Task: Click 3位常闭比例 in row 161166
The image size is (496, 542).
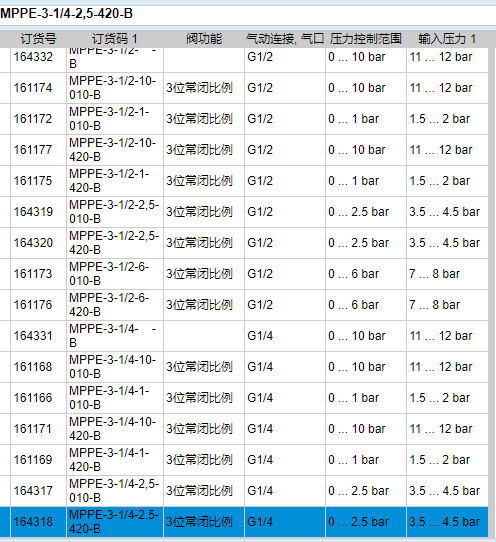Action: (199, 398)
